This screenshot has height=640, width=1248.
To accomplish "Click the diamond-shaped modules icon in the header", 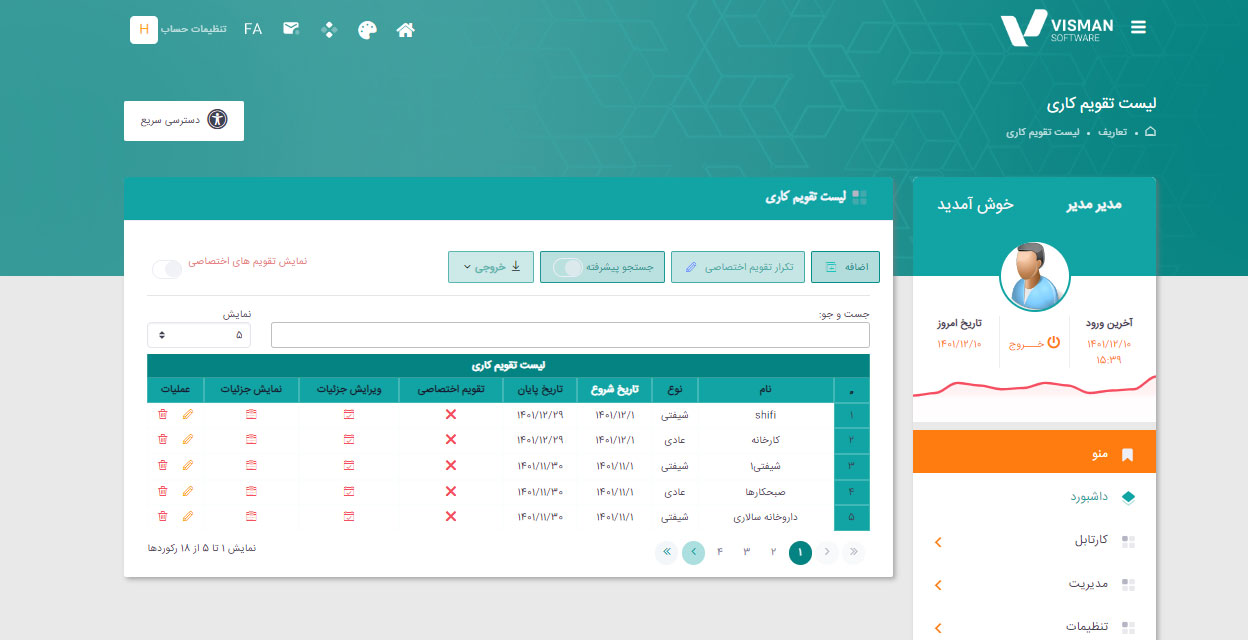I will click(x=329, y=29).
